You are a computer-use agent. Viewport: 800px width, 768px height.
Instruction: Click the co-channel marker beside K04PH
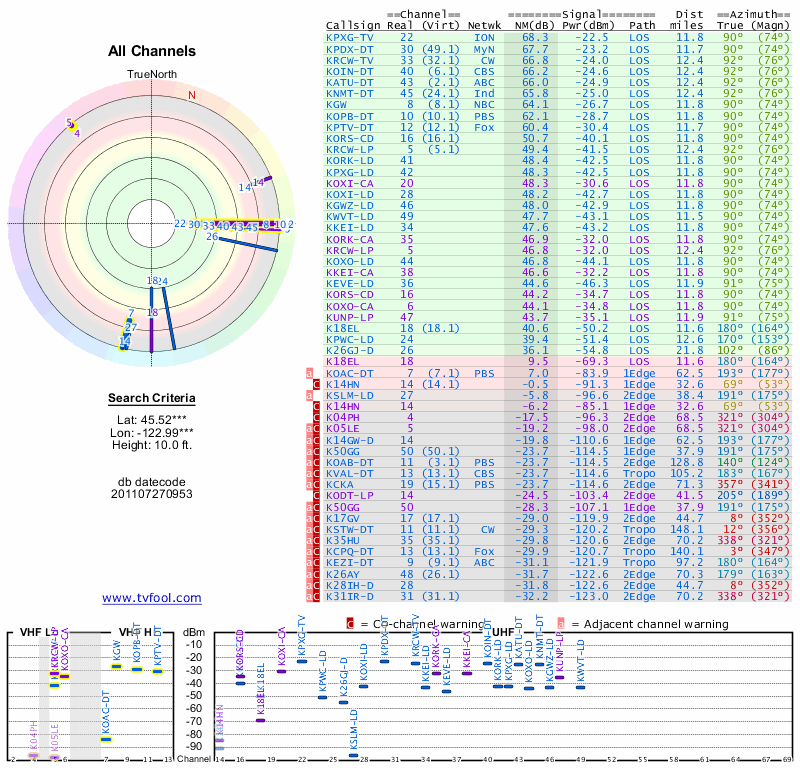pos(316,417)
